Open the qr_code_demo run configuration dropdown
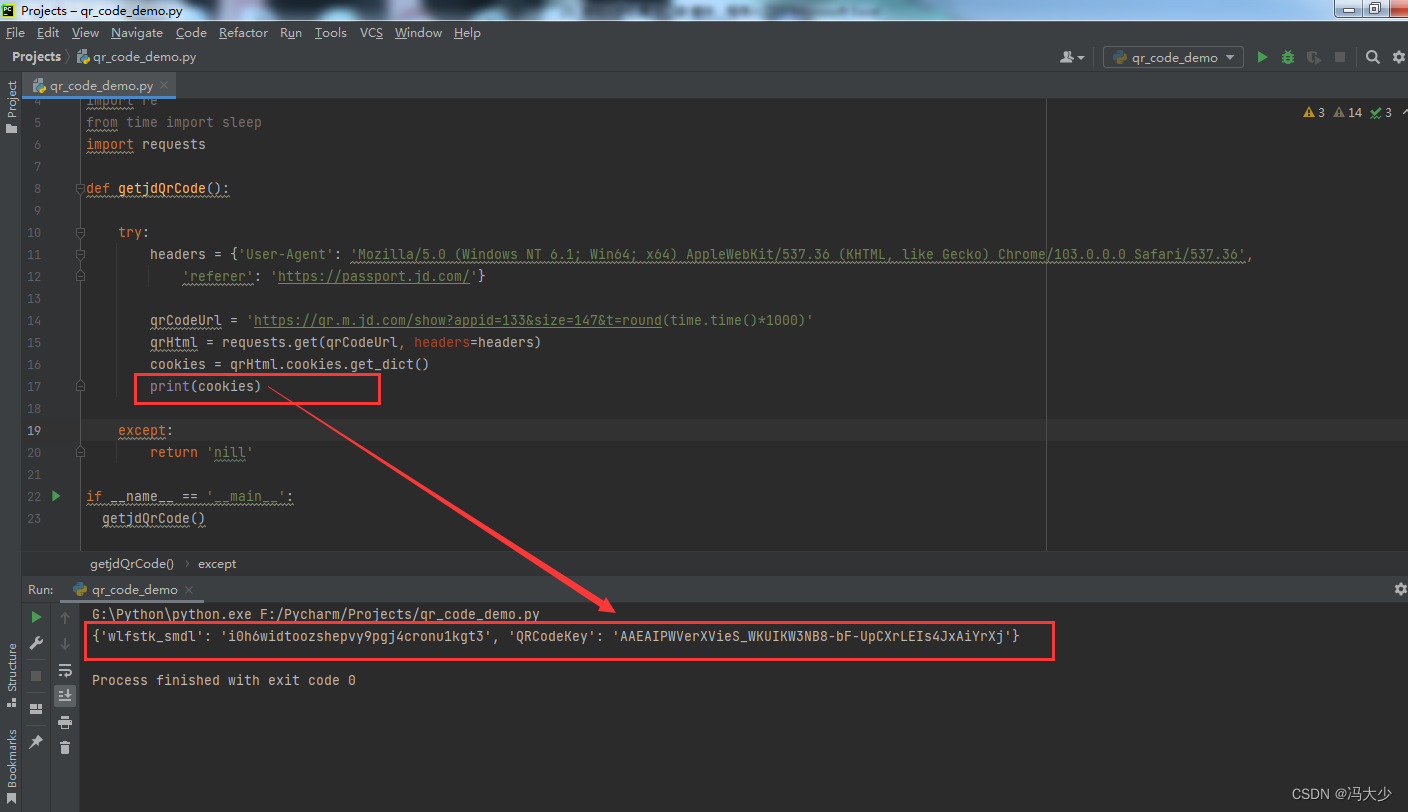Screen dimensions: 1408x812 [x=1174, y=58]
